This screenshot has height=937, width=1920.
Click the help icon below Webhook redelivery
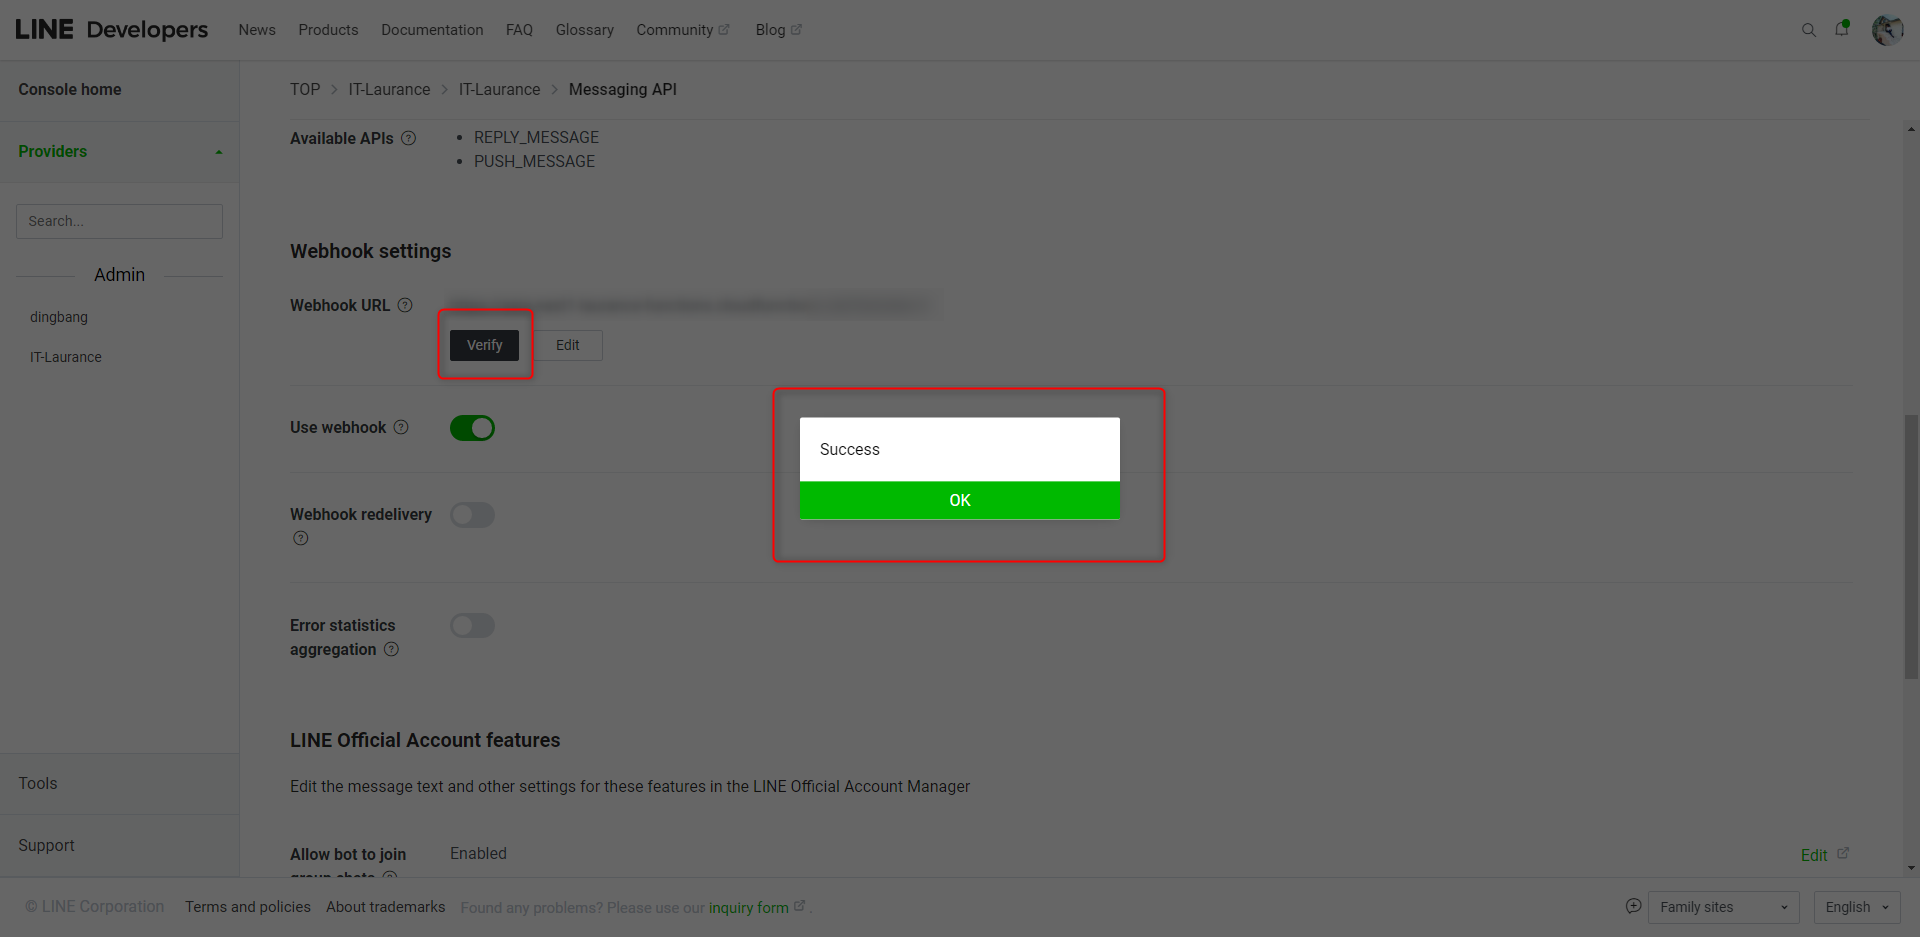coord(300,538)
